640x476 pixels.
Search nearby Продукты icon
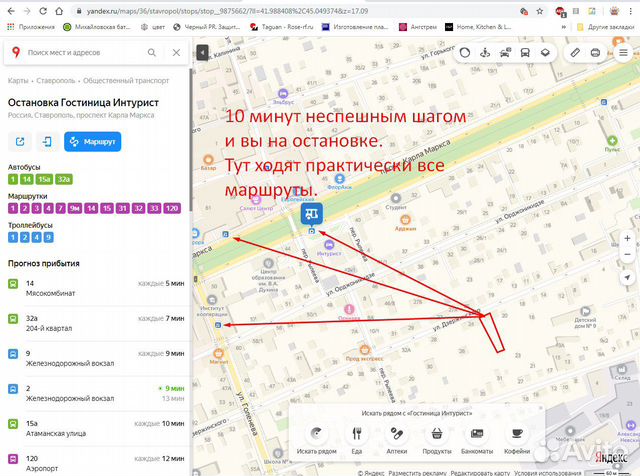tap(437, 433)
